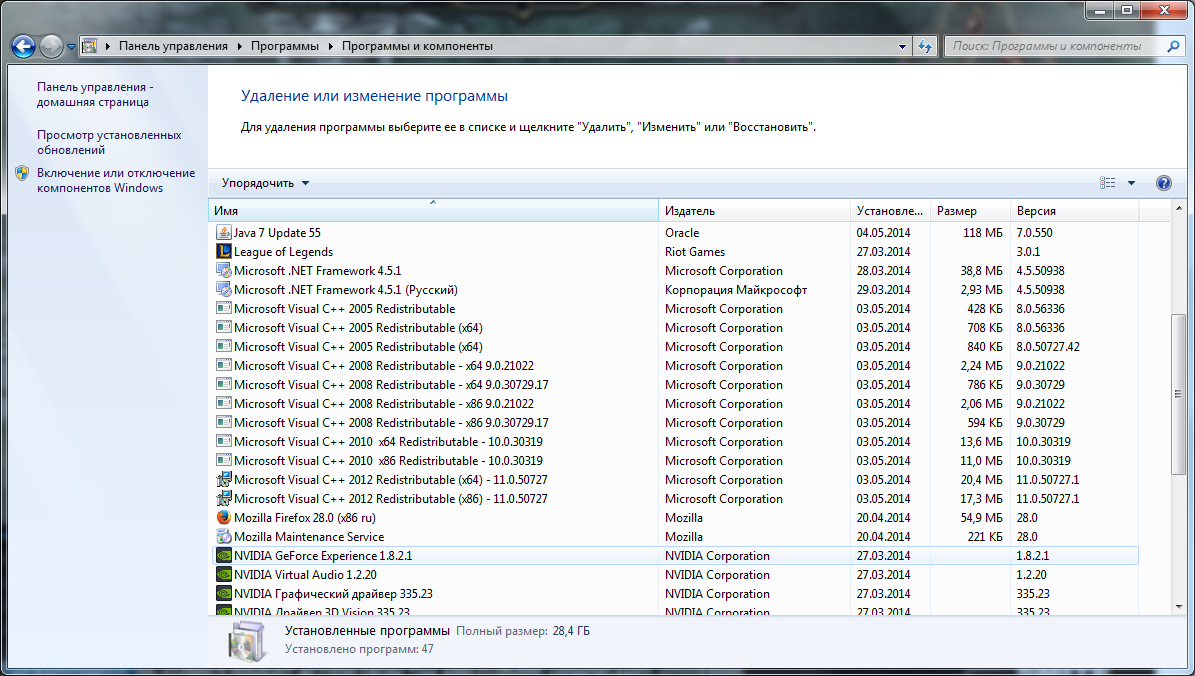Select Visual C++ 2005 Redistributable version 8.0.50727.42
This screenshot has height=676, width=1195.
tap(674, 347)
